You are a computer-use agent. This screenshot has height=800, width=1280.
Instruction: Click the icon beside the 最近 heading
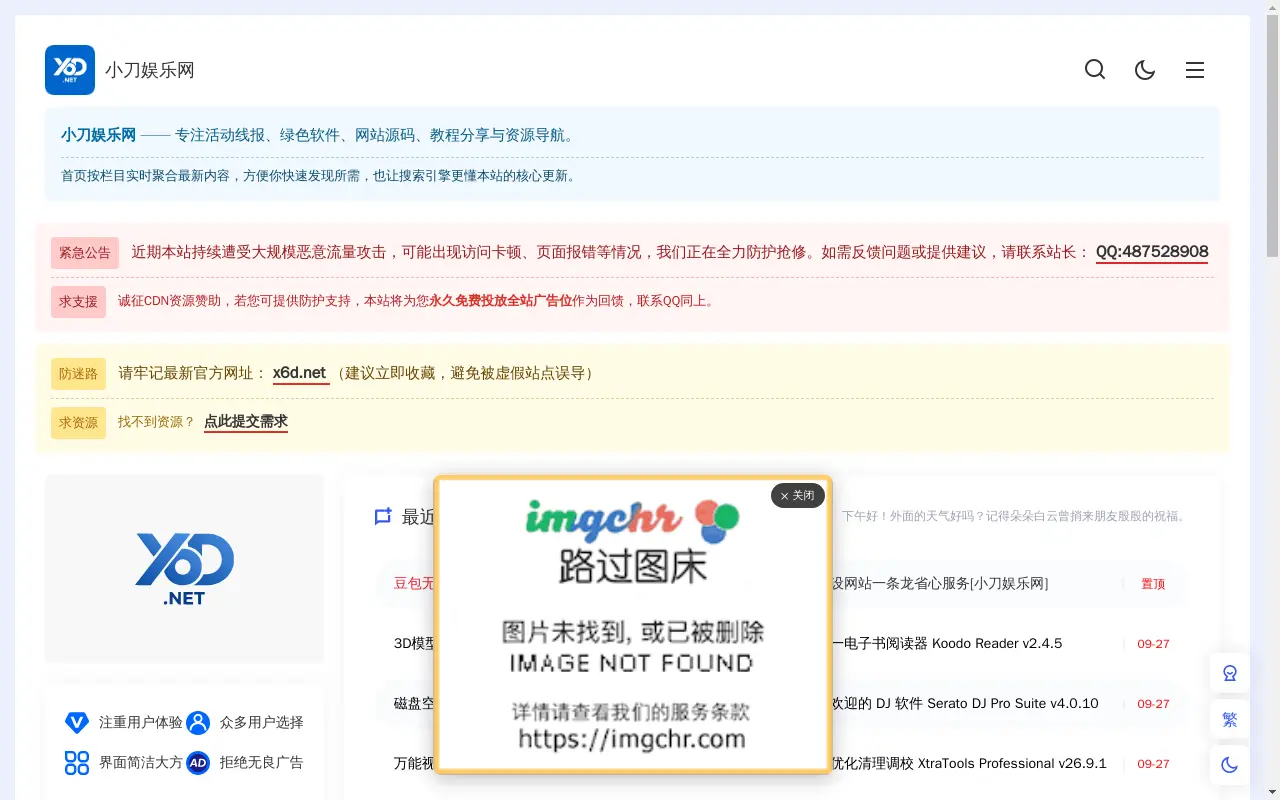[x=382, y=516]
